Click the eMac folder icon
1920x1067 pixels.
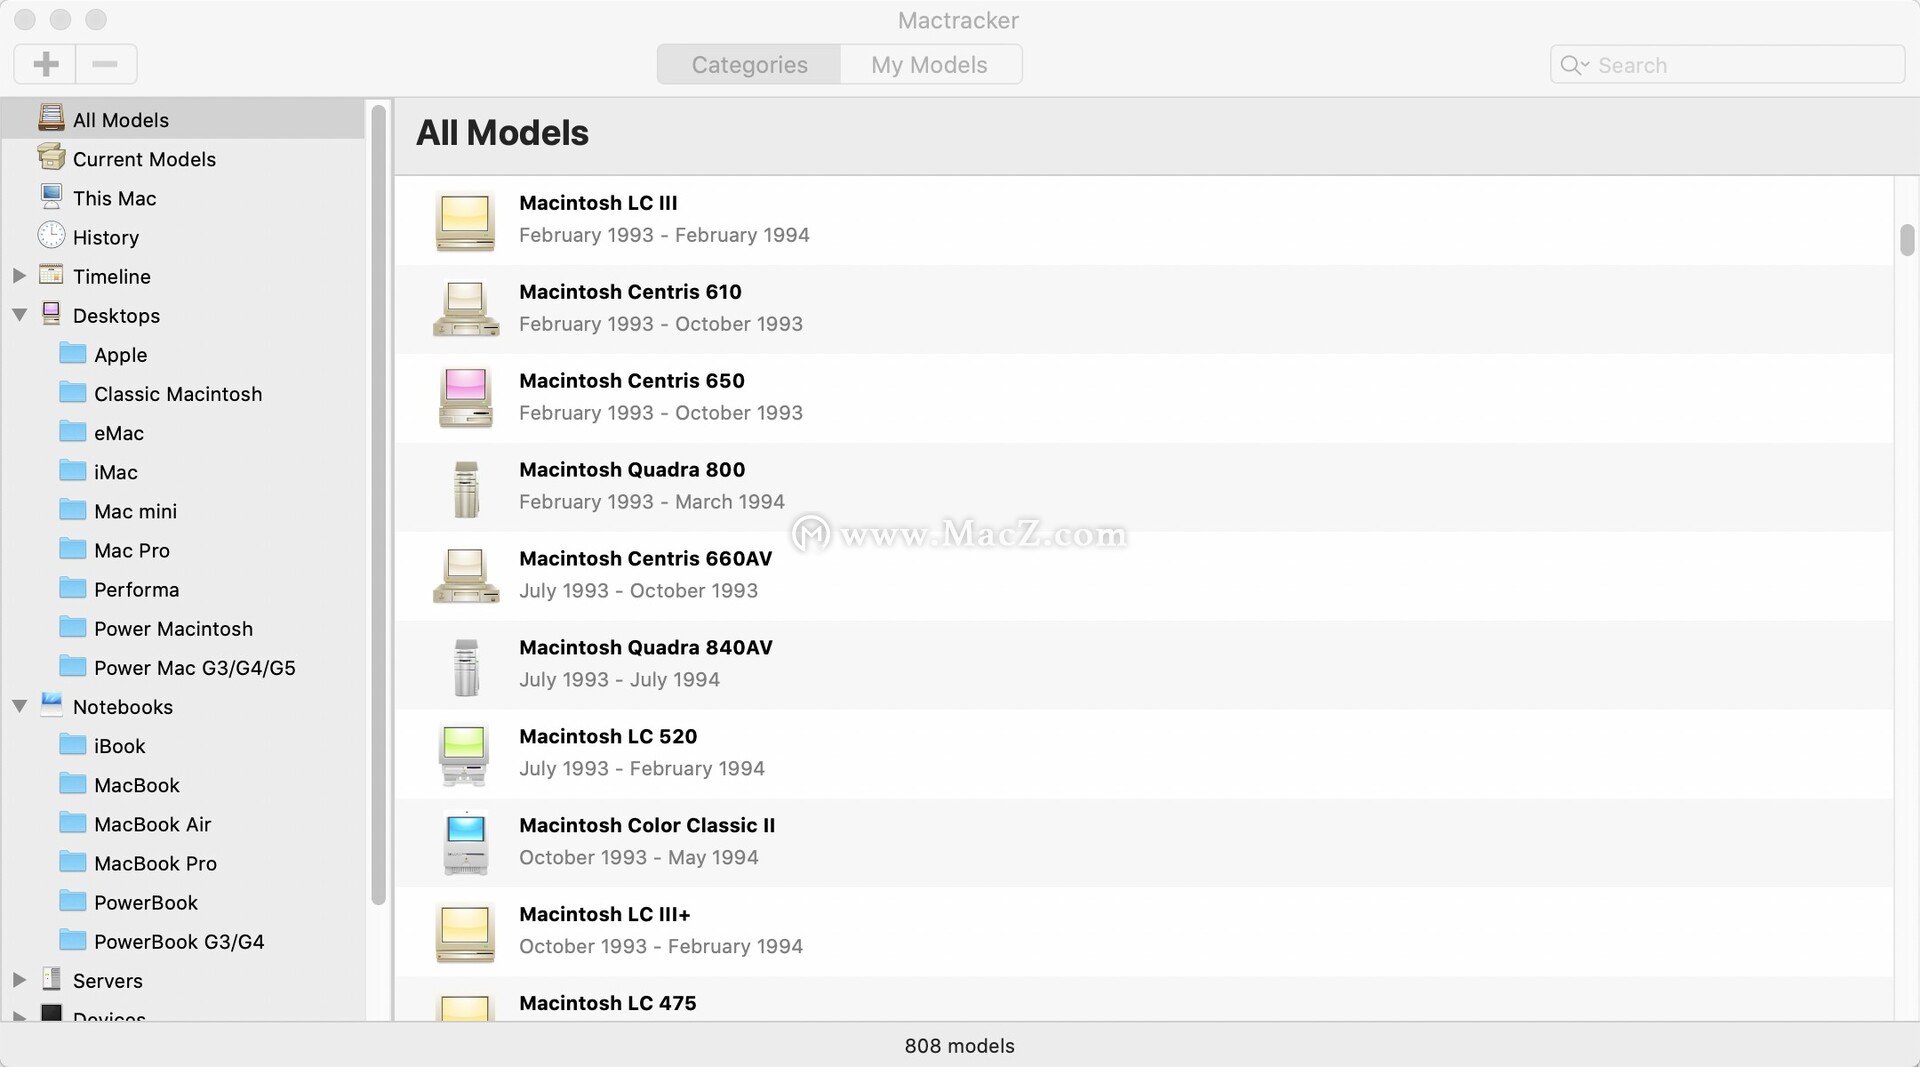(x=72, y=431)
